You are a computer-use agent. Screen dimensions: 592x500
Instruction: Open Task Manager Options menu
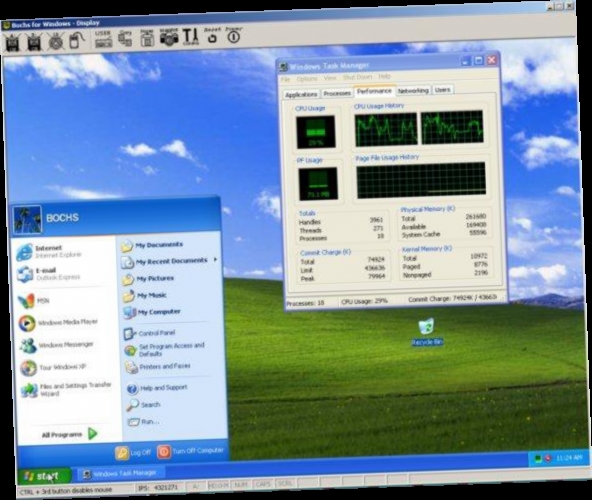click(x=307, y=79)
